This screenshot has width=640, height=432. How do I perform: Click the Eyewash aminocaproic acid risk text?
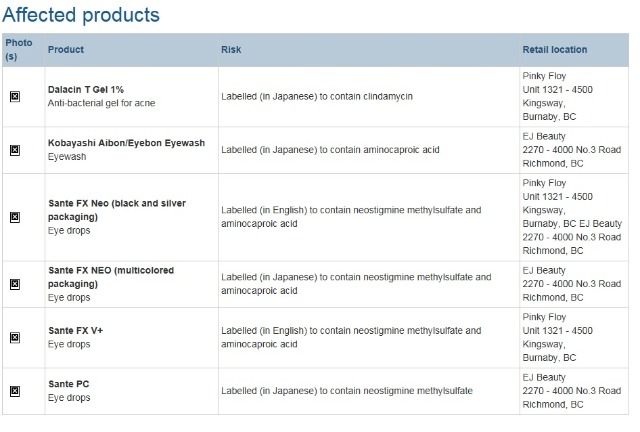[x=330, y=150]
